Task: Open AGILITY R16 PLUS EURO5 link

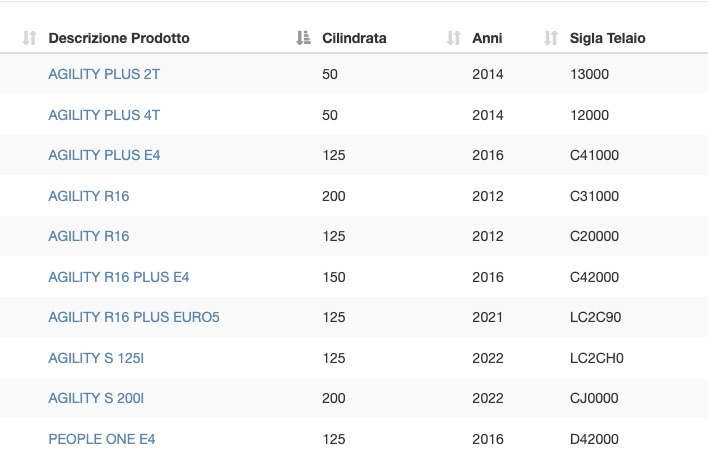Action: 134,317
